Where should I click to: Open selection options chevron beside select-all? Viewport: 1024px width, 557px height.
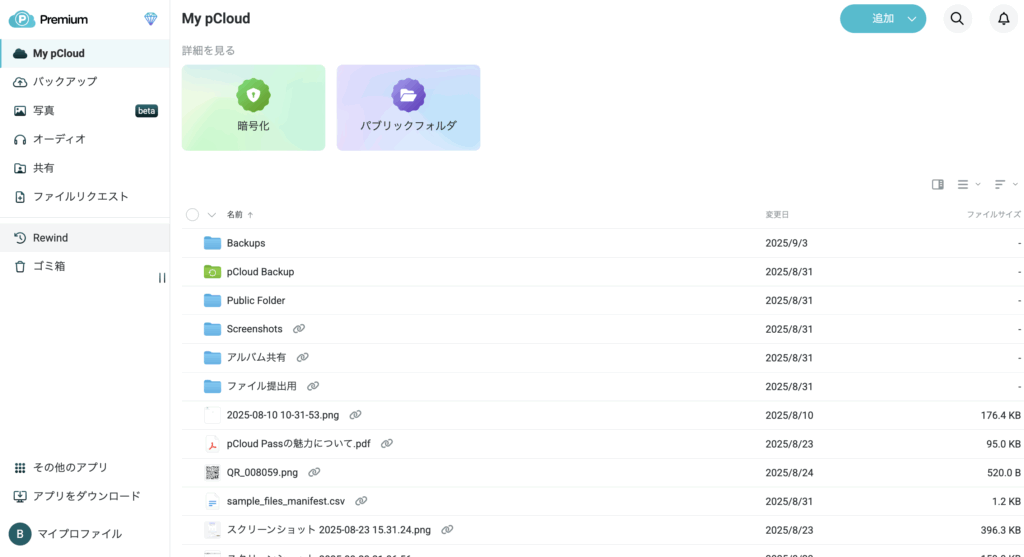(x=212, y=215)
